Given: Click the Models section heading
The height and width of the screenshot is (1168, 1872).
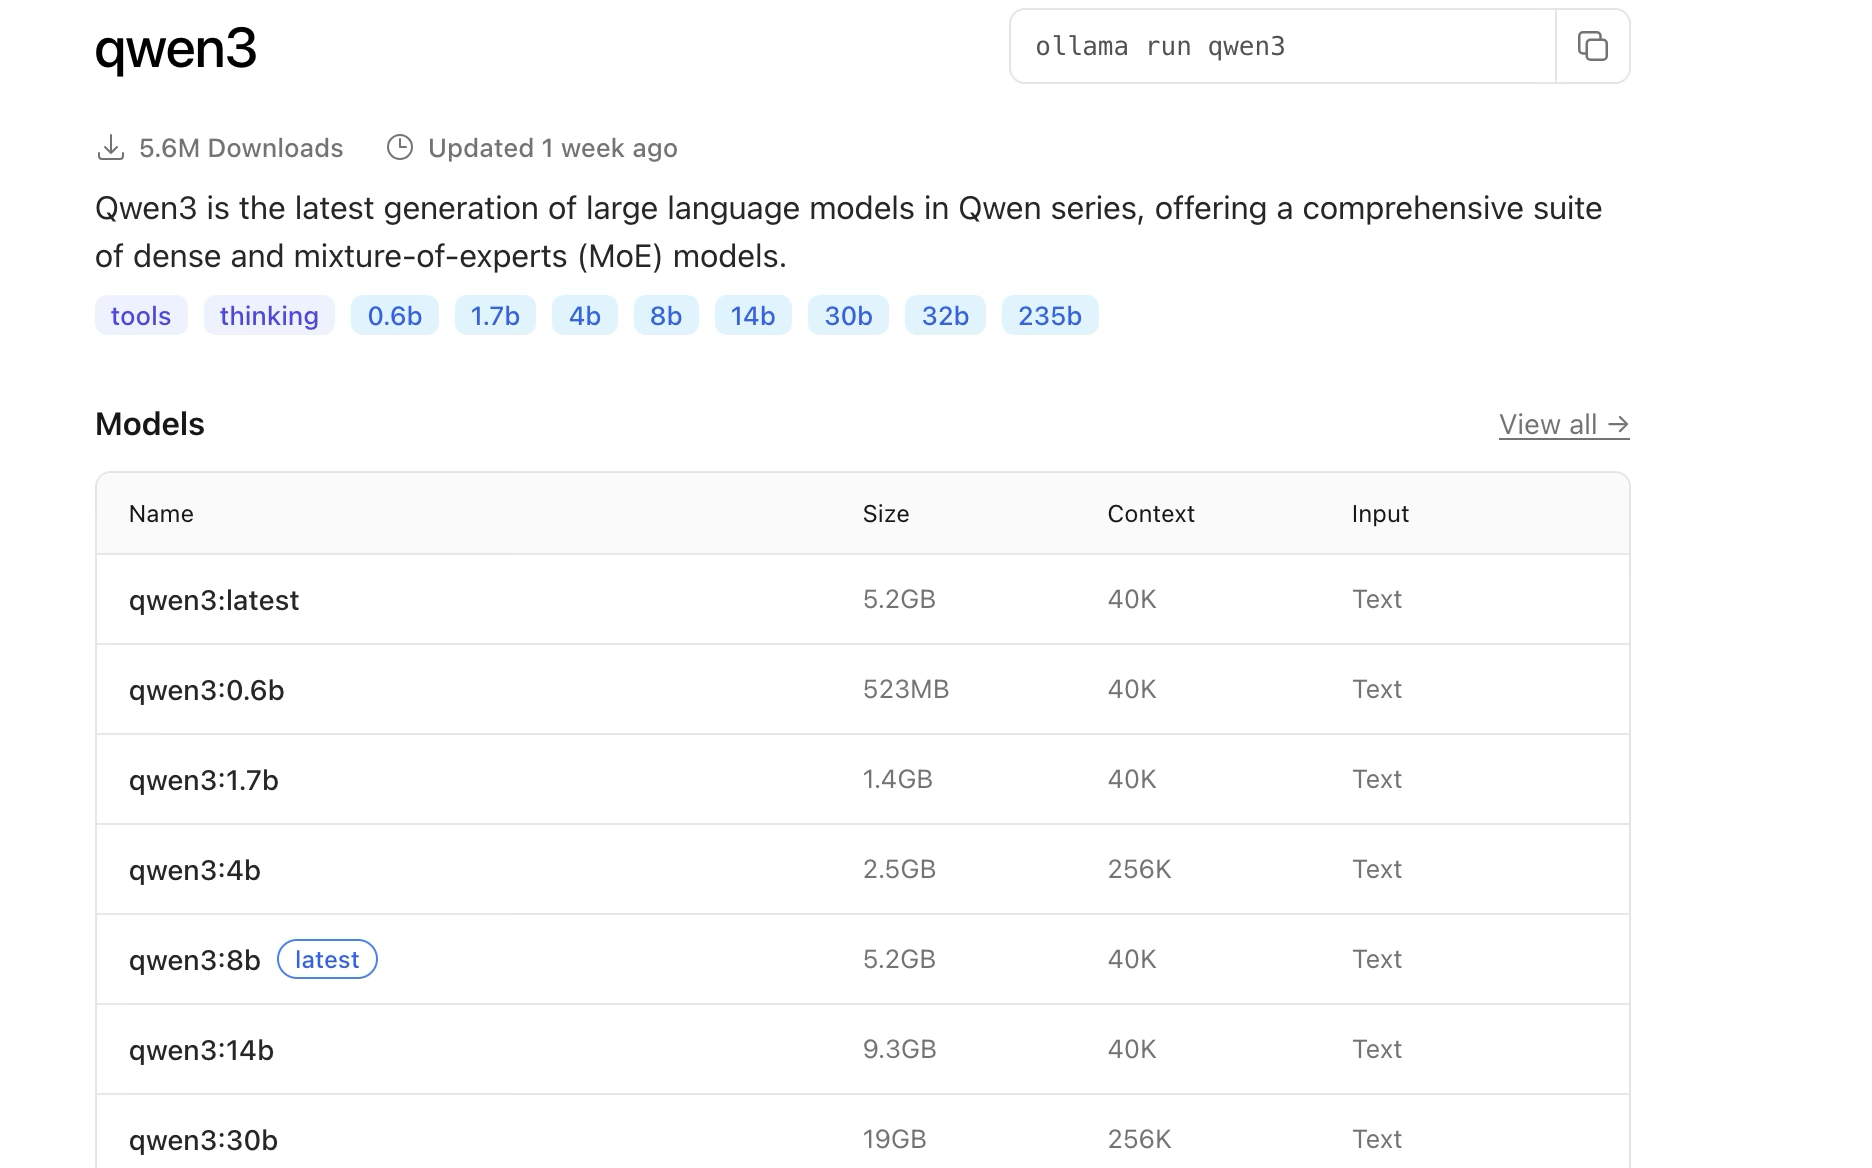Looking at the screenshot, I should [150, 424].
